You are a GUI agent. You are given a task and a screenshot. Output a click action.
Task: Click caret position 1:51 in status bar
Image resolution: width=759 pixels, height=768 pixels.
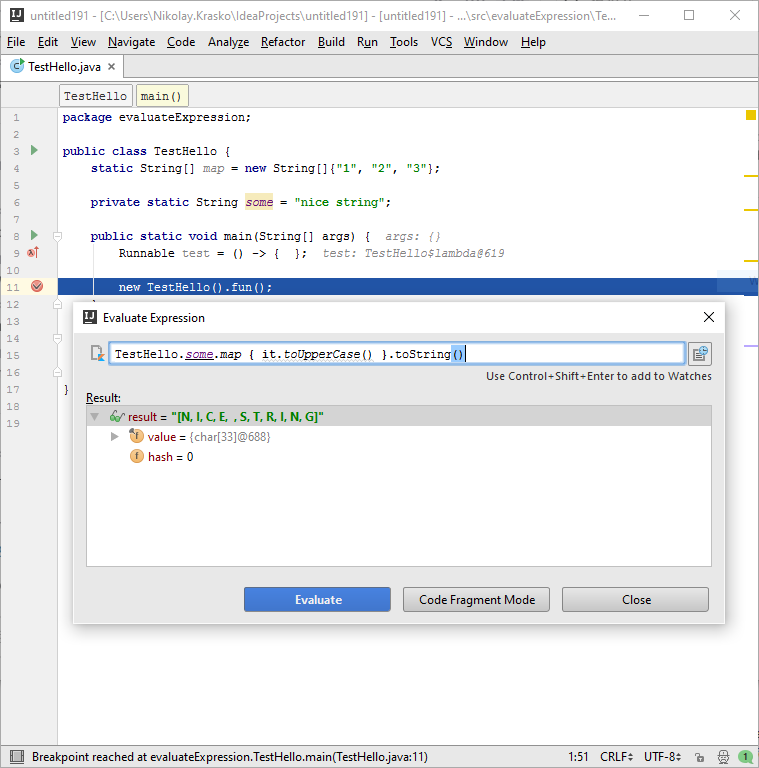pos(578,757)
